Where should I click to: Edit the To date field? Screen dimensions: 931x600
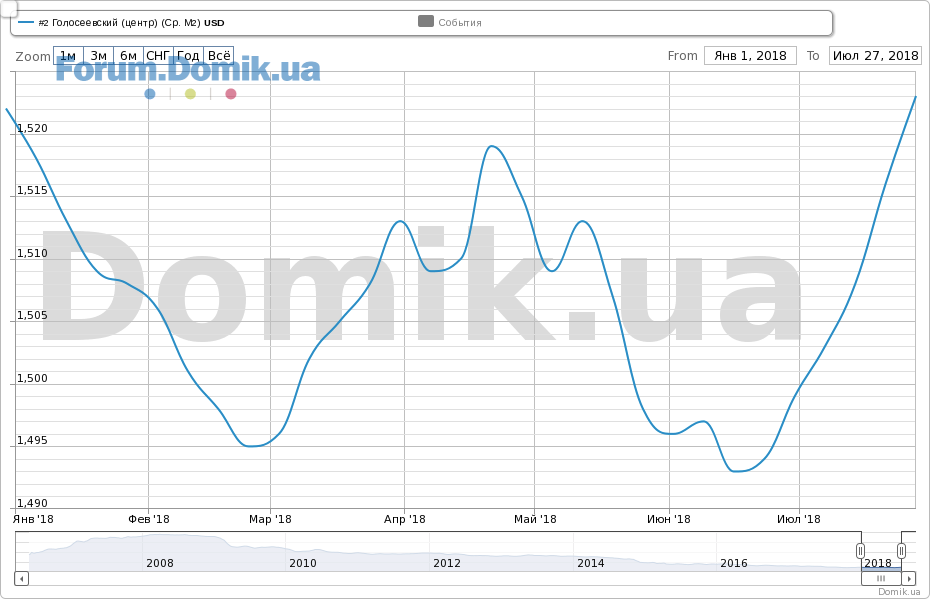(874, 56)
